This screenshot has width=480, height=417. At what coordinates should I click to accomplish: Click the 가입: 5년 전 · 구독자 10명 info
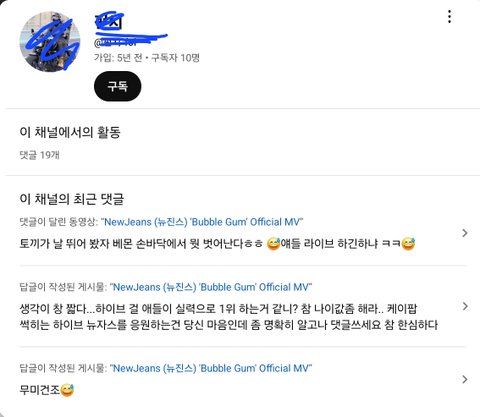146,58
